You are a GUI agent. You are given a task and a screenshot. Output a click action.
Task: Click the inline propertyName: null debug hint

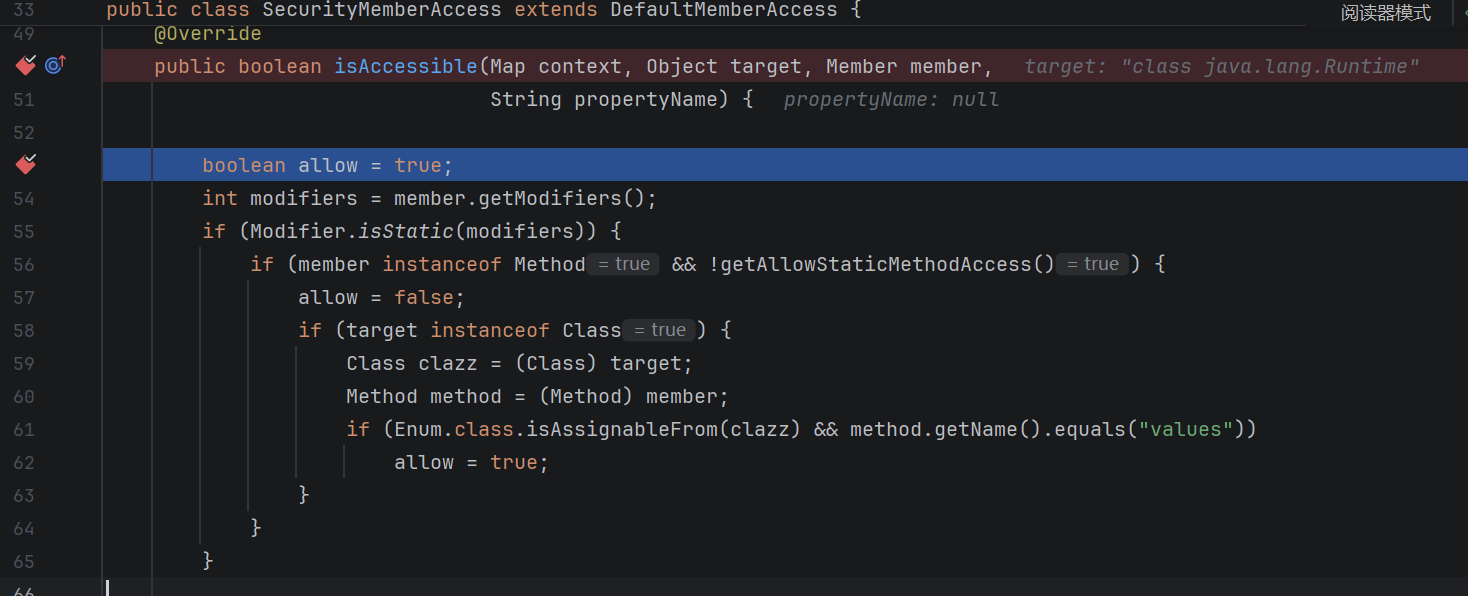coord(891,100)
